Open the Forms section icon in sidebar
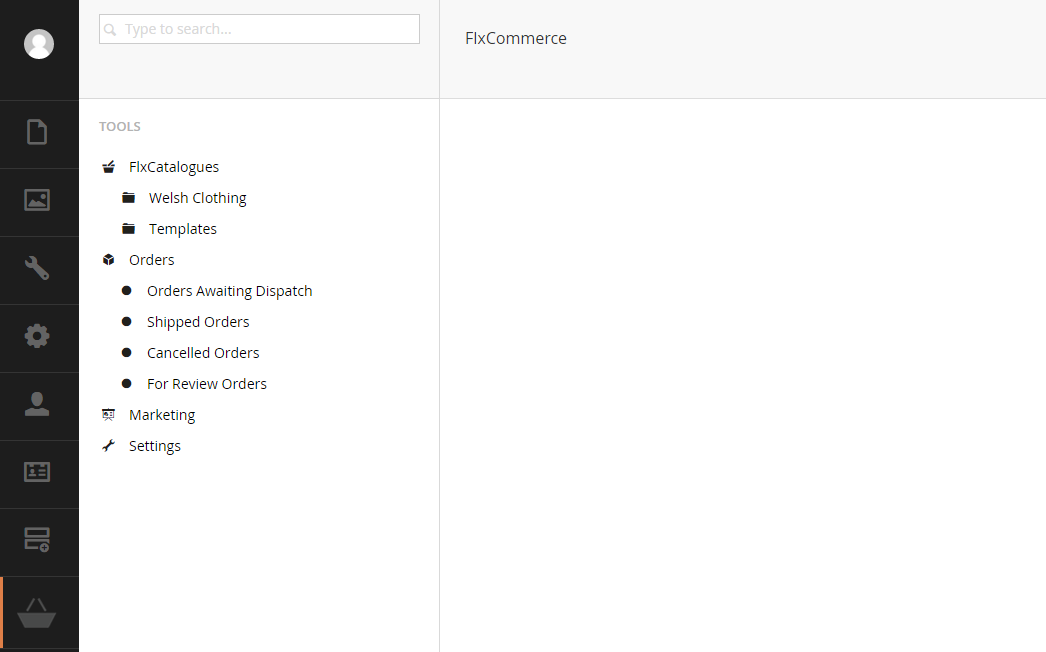 coord(37,540)
